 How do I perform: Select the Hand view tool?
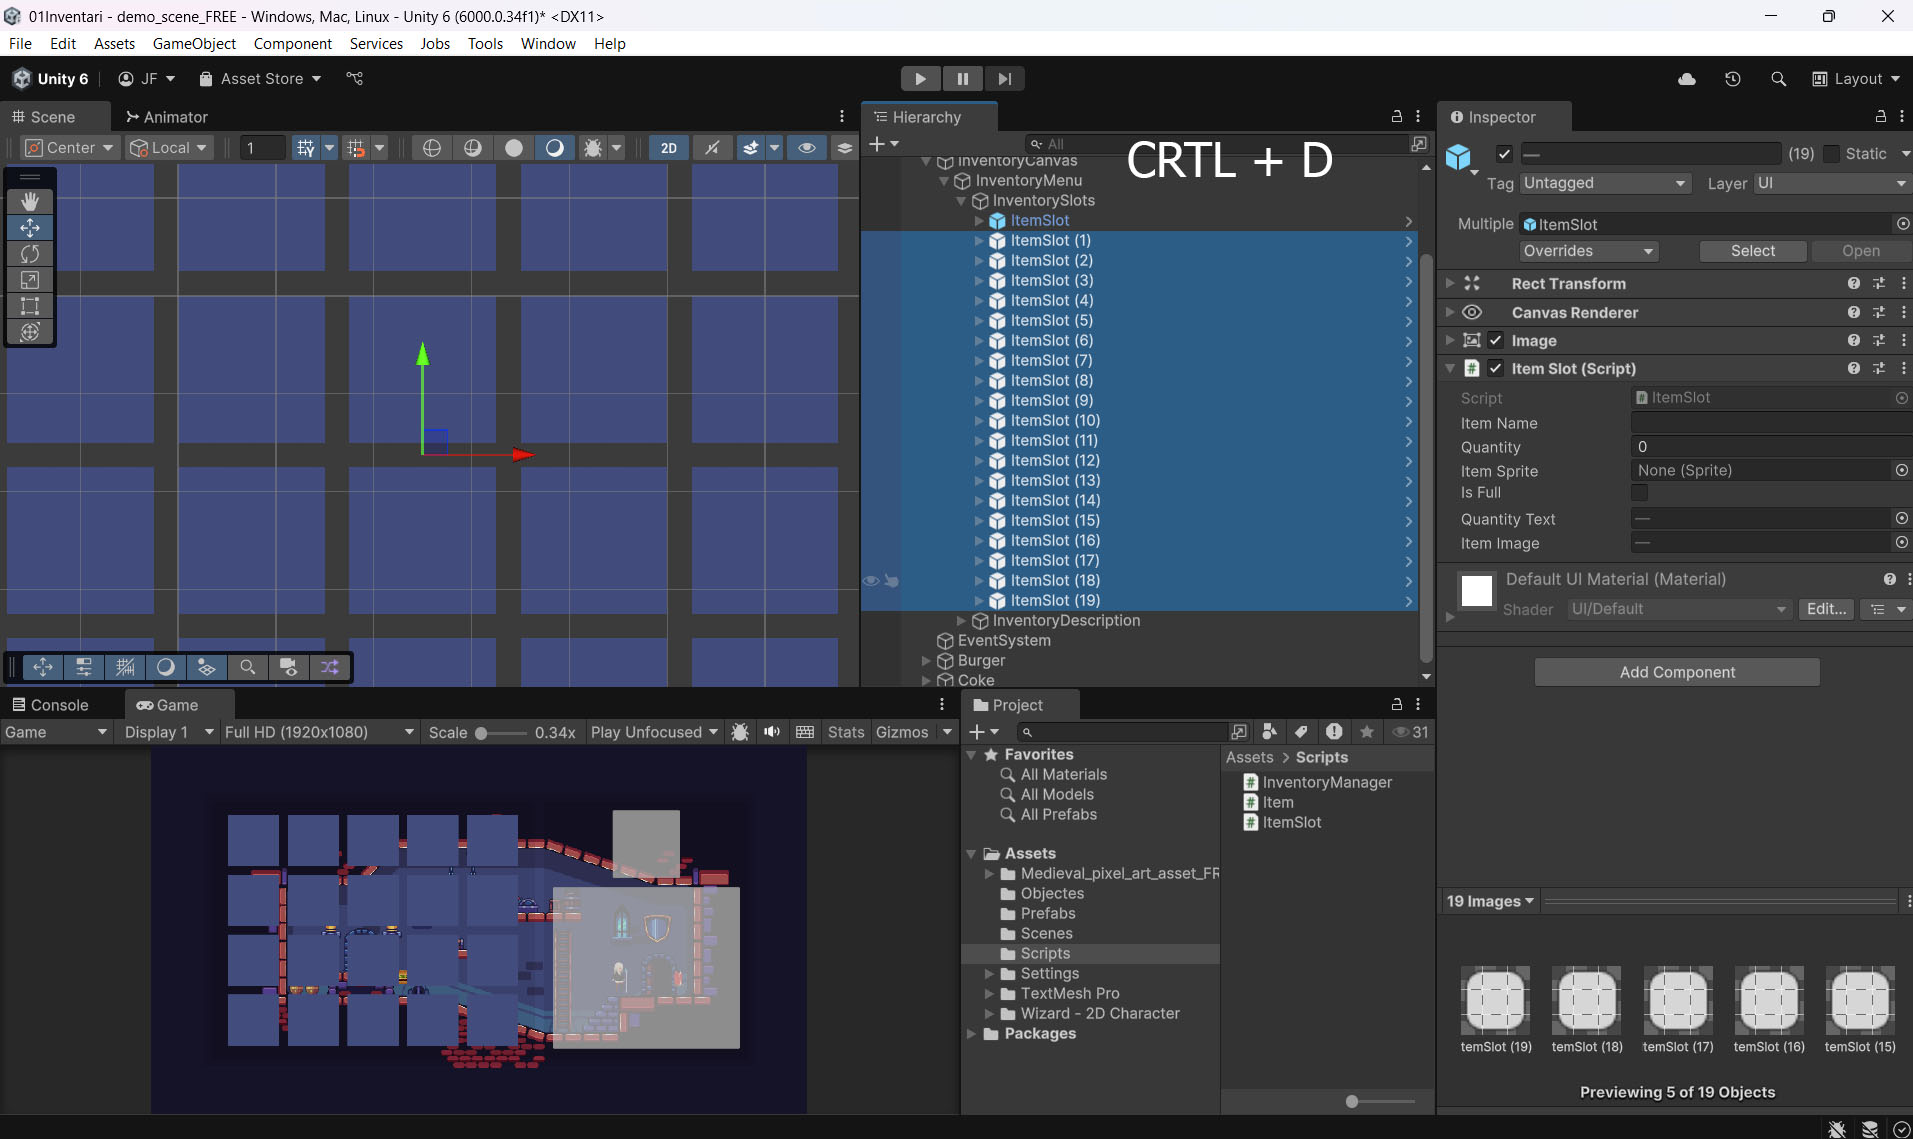coord(30,201)
